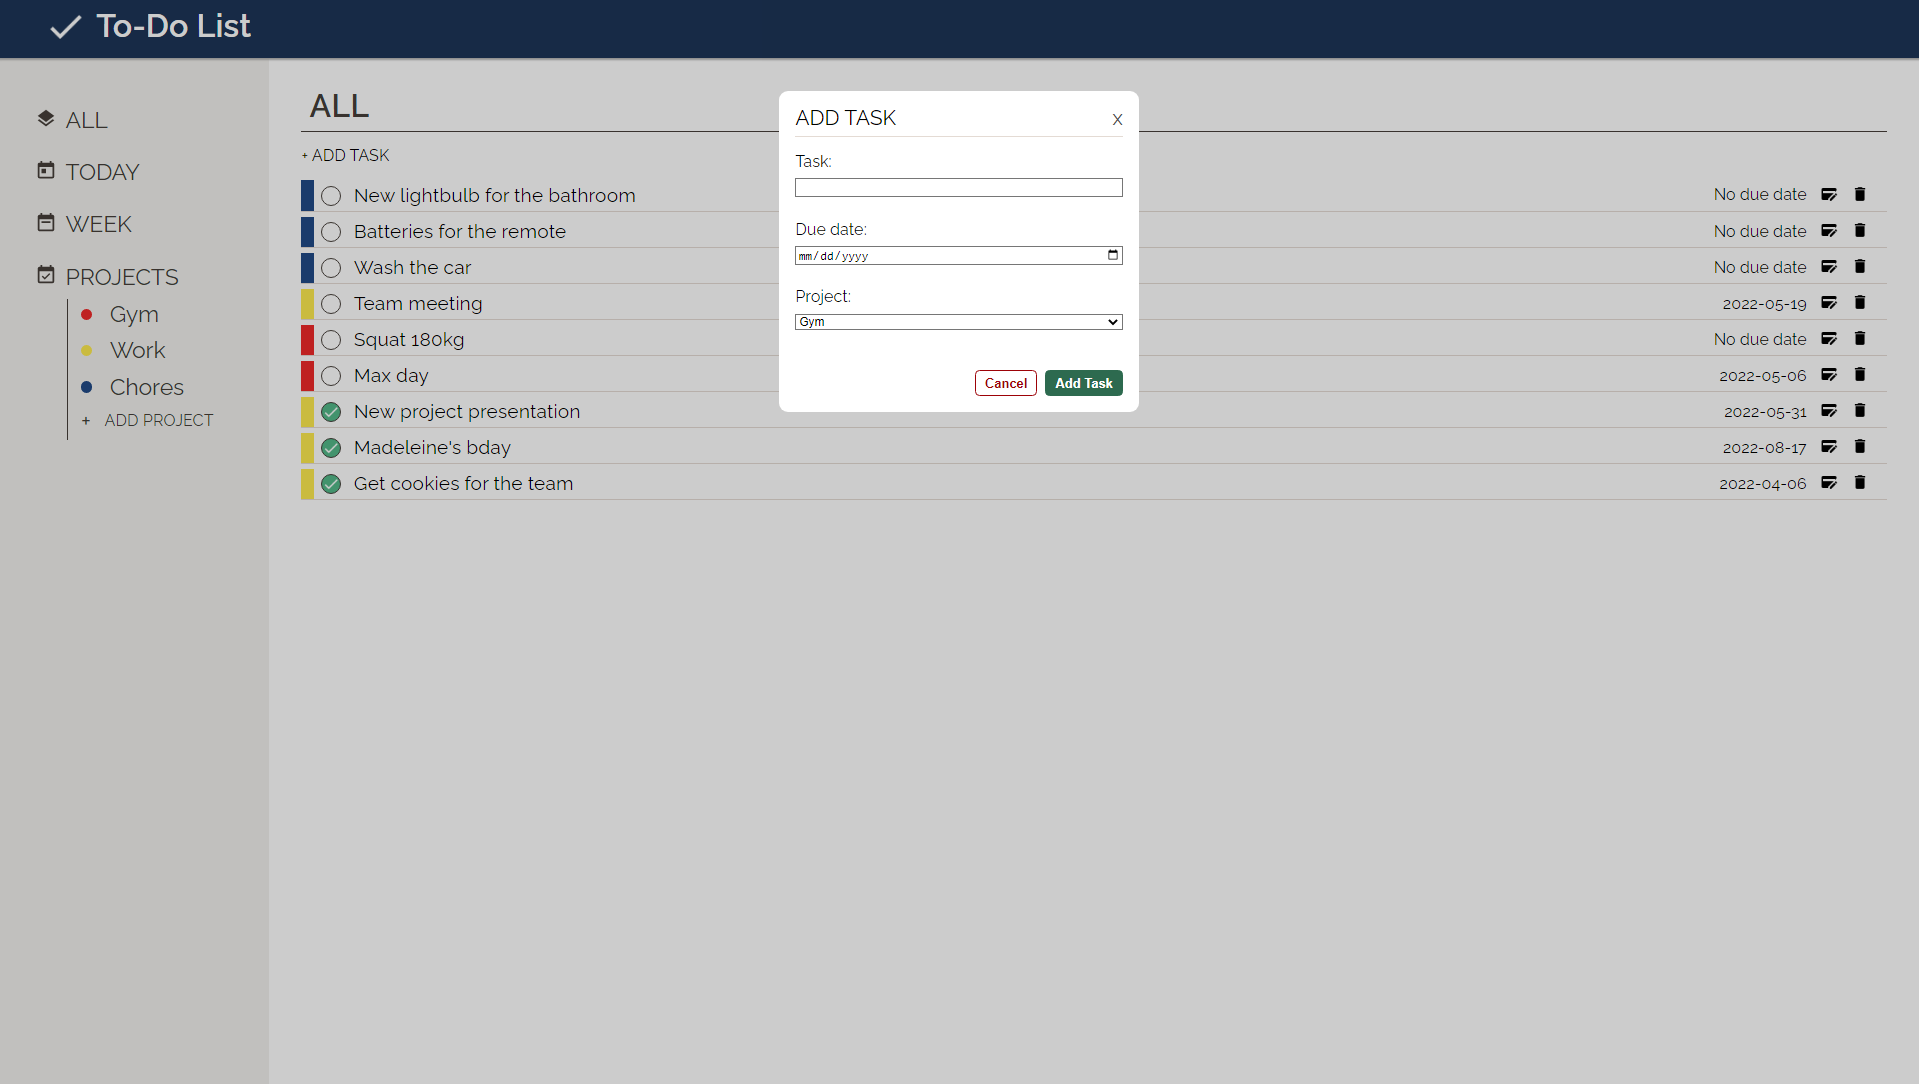Screen dimensions: 1919x1084
Task: Close the Add Task dialog with X
Action: point(1117,119)
